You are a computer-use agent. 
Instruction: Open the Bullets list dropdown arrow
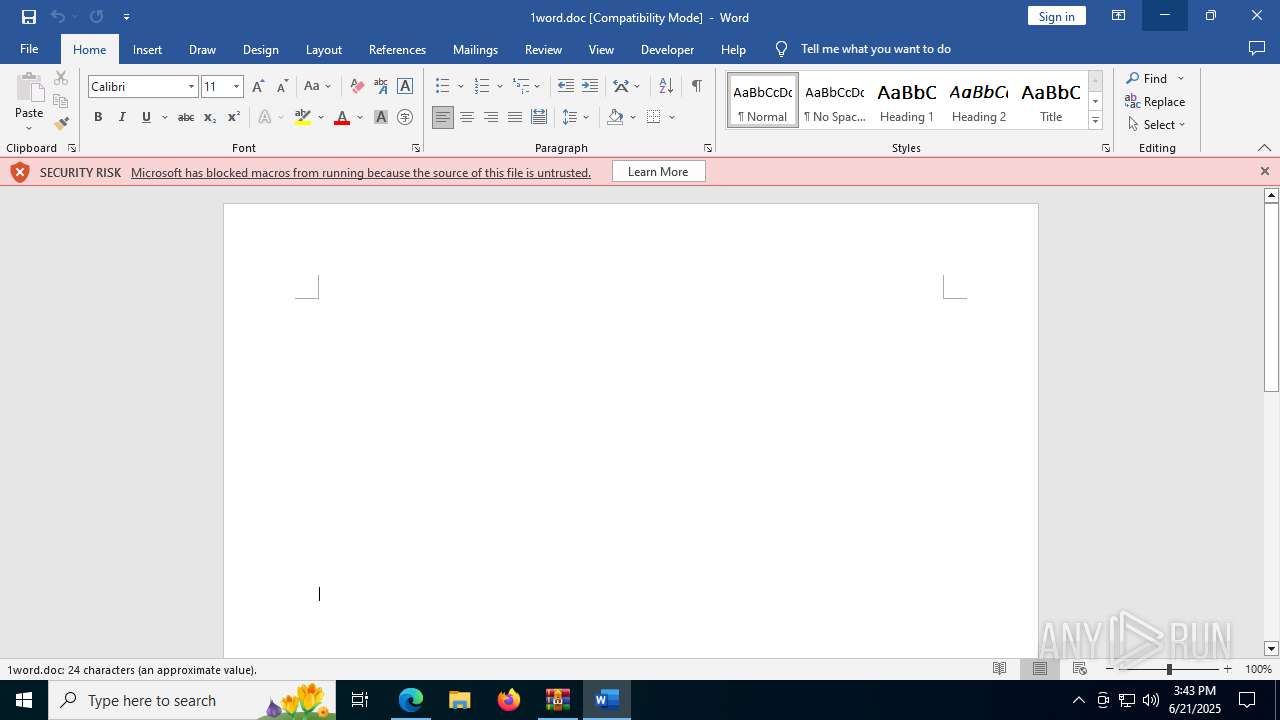coord(460,86)
